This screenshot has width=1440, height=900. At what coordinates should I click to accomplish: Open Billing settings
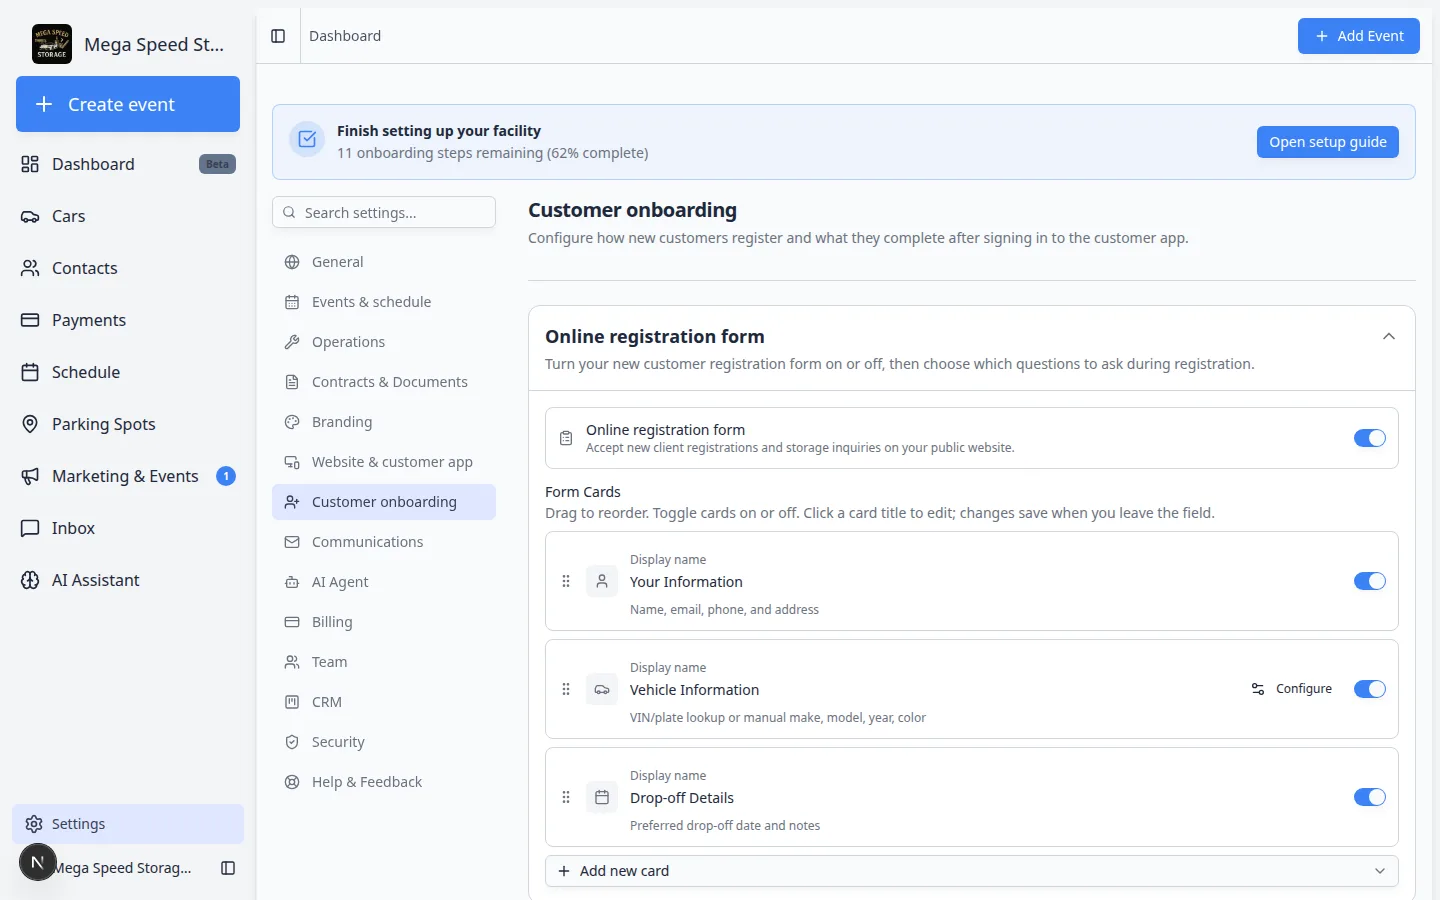point(384,622)
